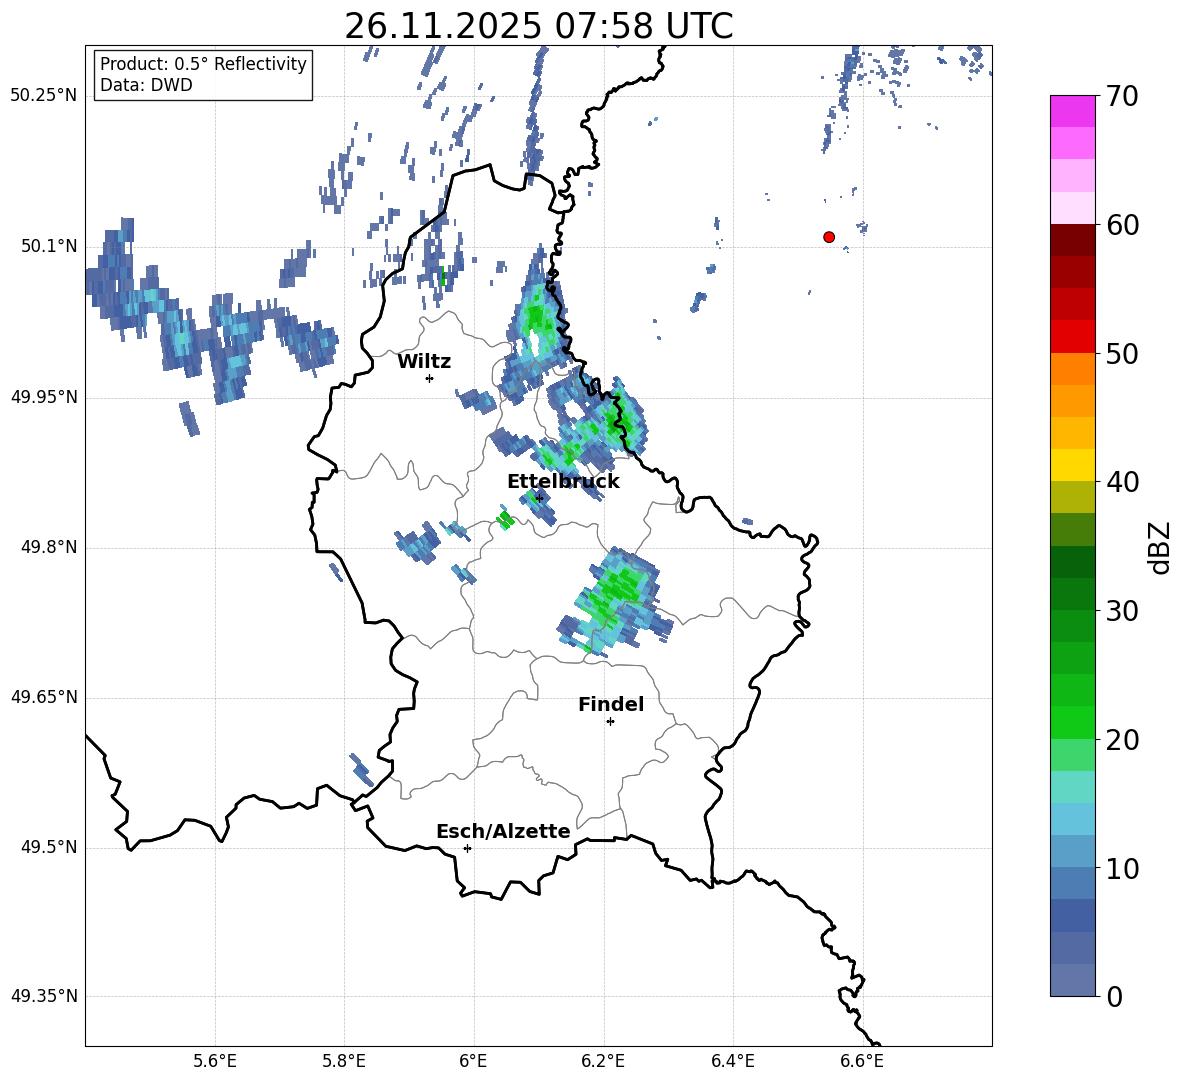Click the 'Data: DWD' source text

point(146,85)
